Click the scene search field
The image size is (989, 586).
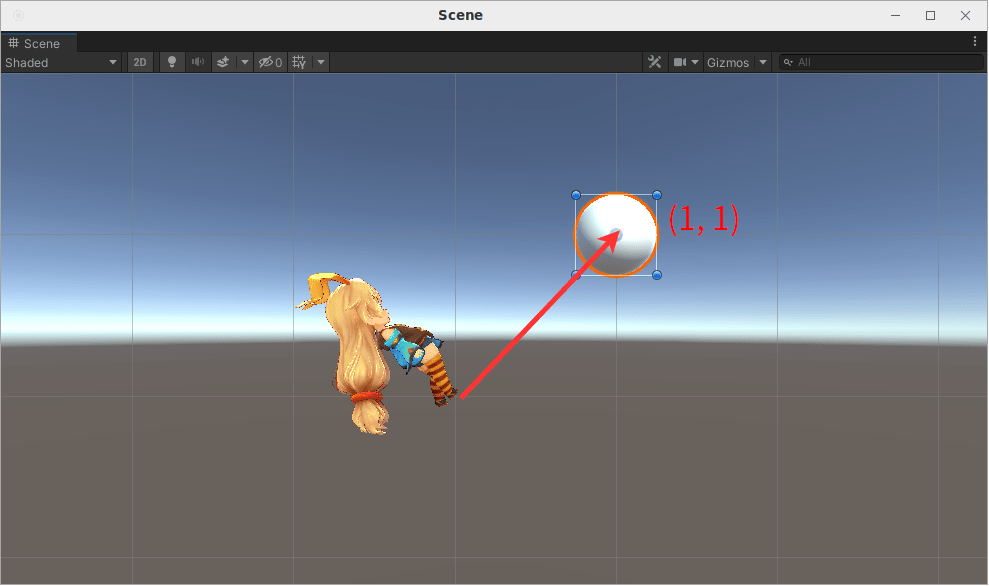[x=882, y=62]
